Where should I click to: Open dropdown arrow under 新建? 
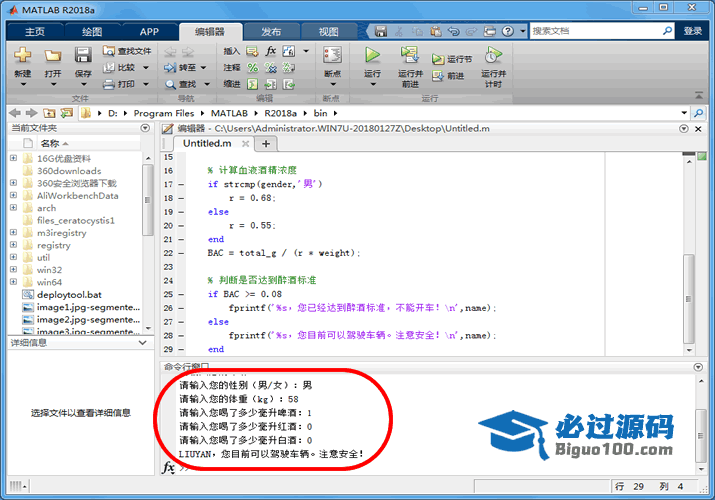pos(23,85)
